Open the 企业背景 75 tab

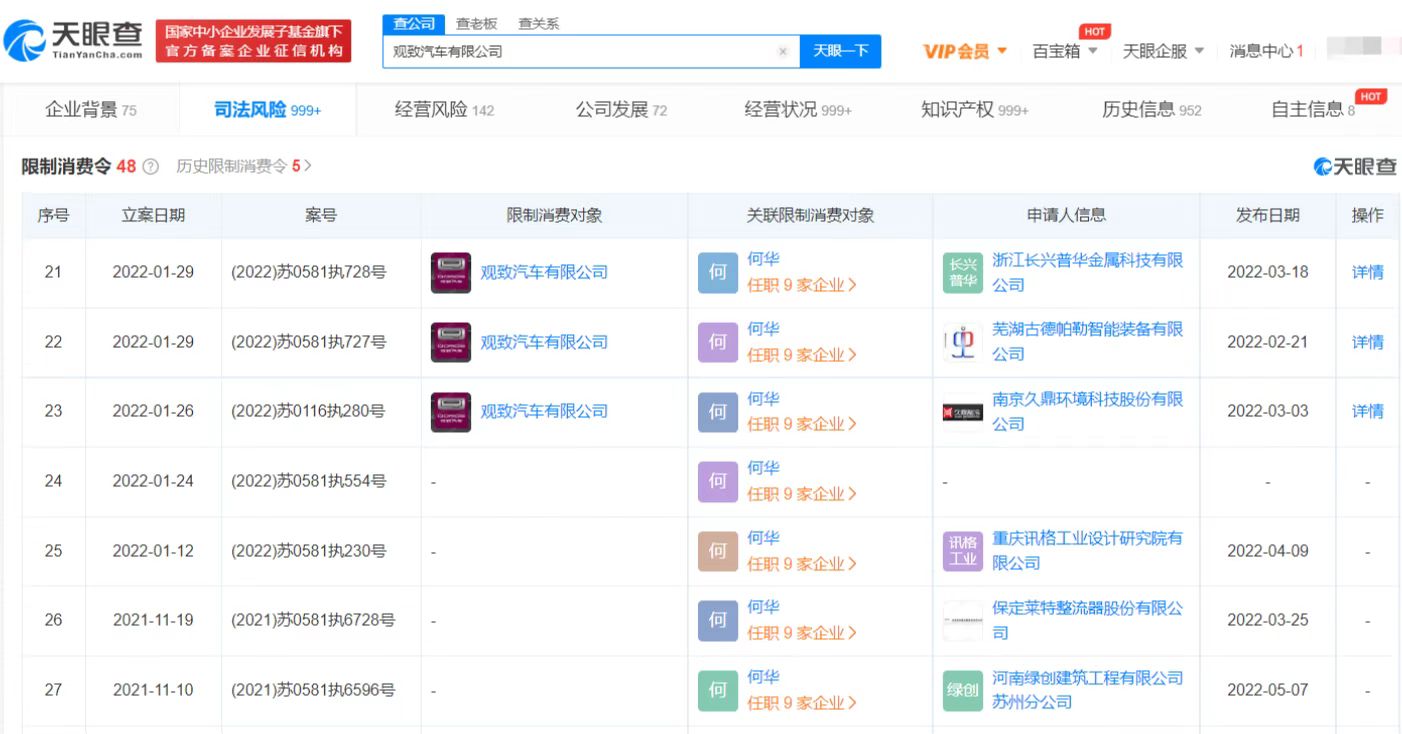(x=91, y=110)
